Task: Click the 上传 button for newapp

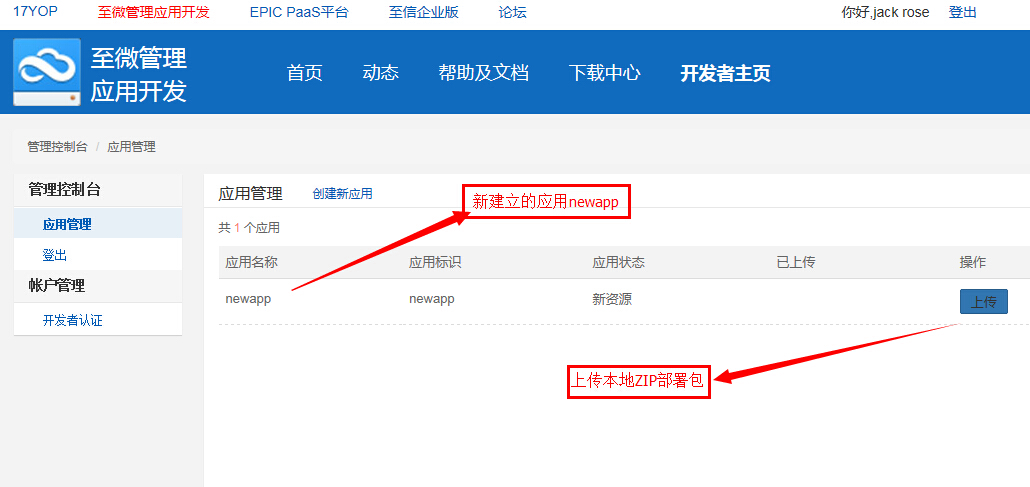Action: coord(983,301)
